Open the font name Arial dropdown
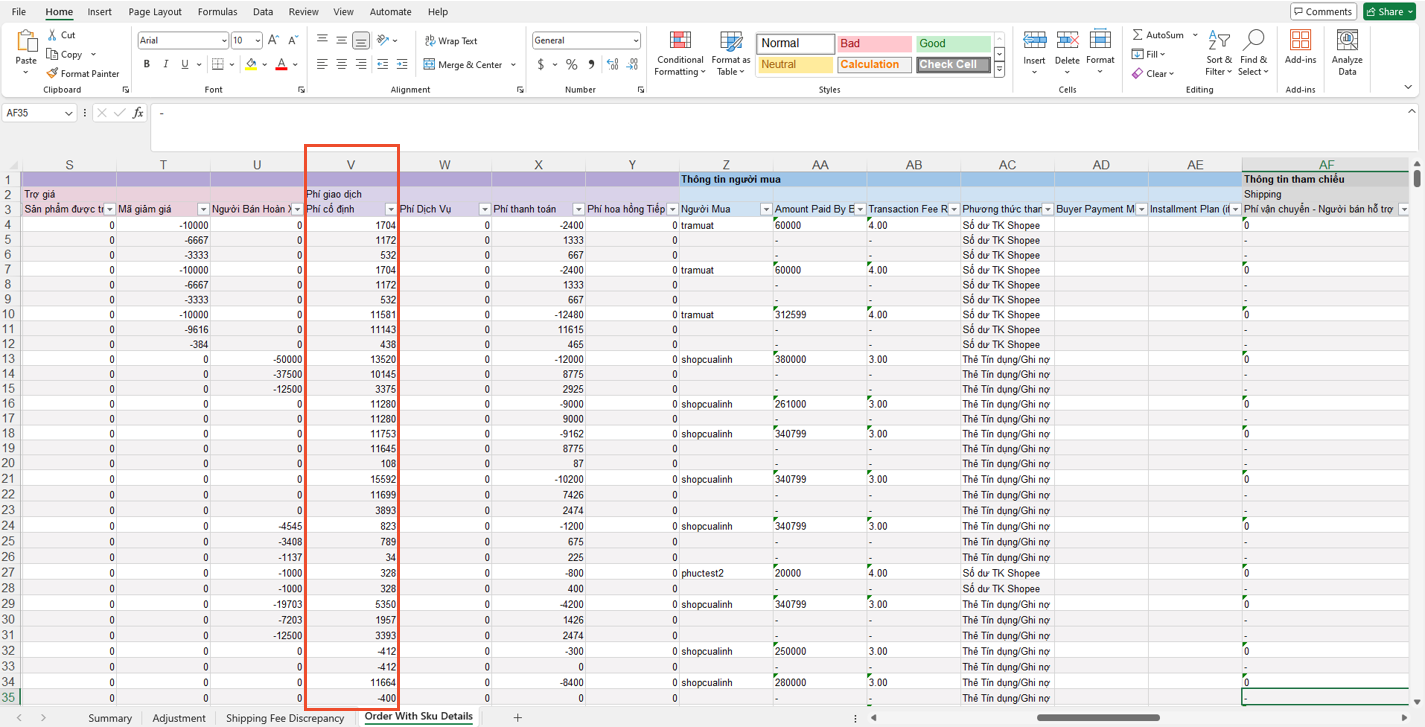 (223, 41)
